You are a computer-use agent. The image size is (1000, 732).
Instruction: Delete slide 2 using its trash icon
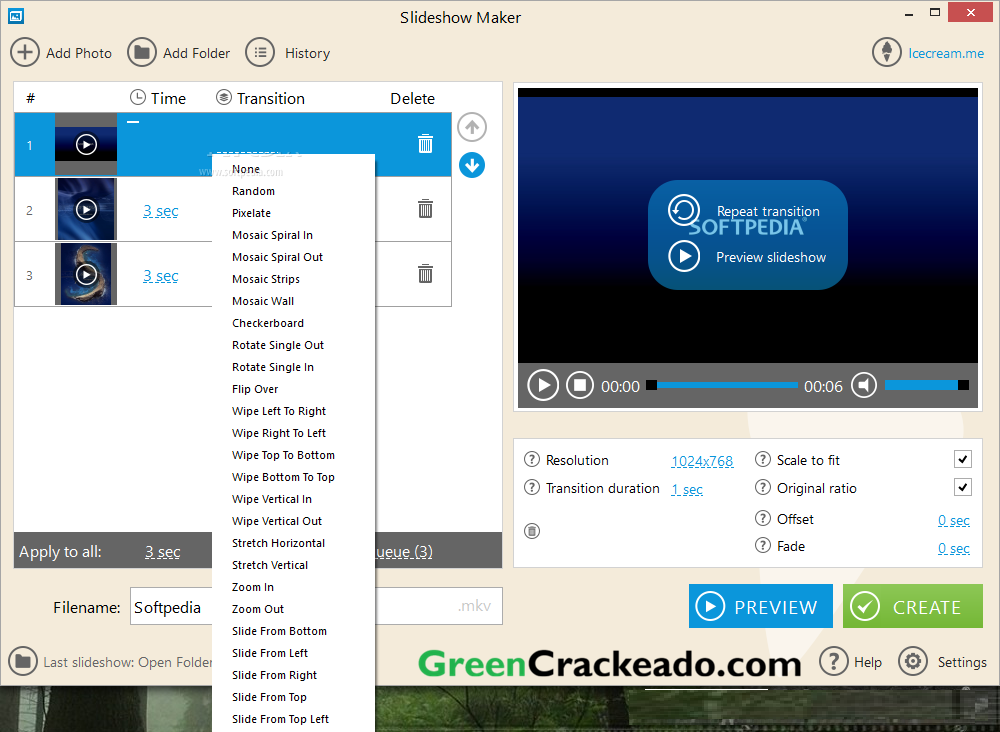425,208
